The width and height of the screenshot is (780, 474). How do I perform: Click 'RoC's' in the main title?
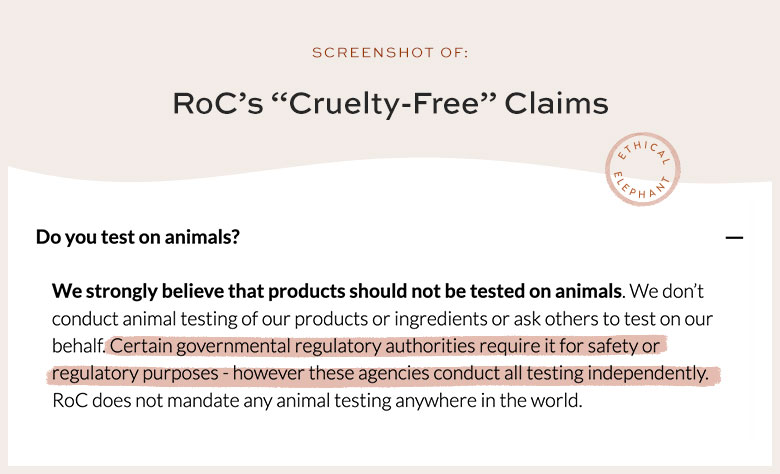point(217,103)
